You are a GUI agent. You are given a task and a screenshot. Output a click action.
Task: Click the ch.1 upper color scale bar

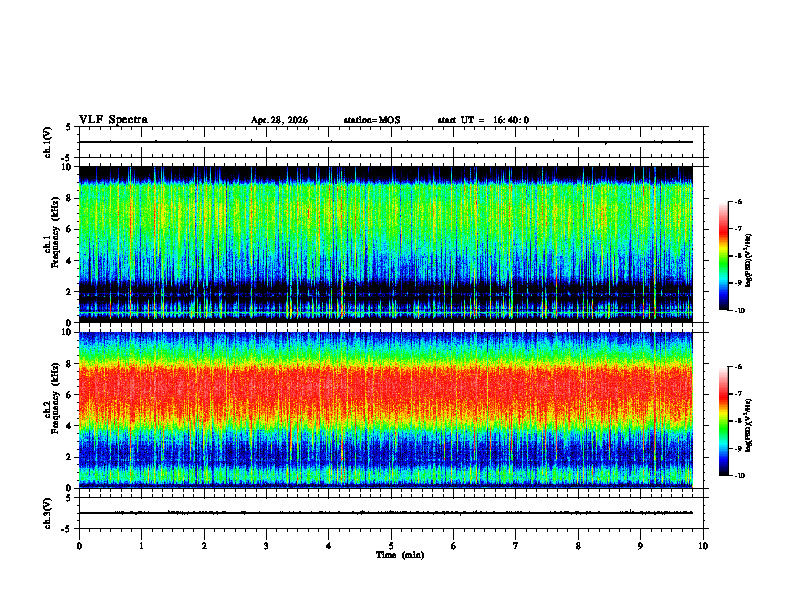point(724,256)
